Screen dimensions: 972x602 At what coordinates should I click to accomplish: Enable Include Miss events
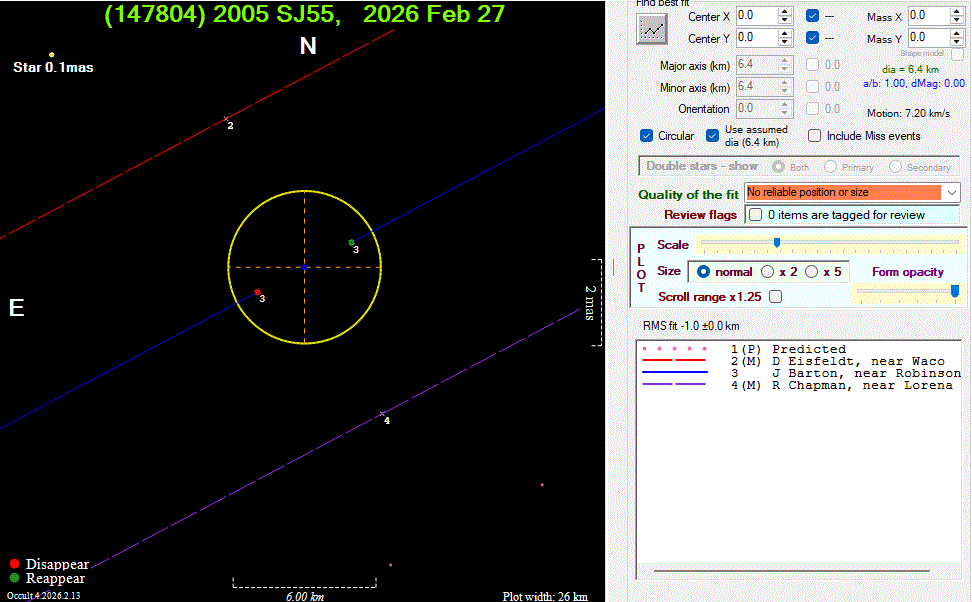point(815,136)
